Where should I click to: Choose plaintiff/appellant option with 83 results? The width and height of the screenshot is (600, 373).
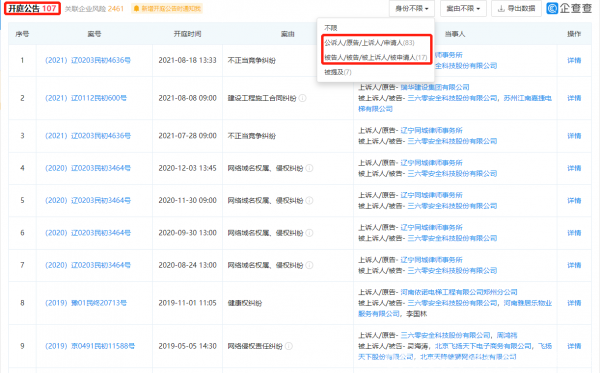(369, 43)
